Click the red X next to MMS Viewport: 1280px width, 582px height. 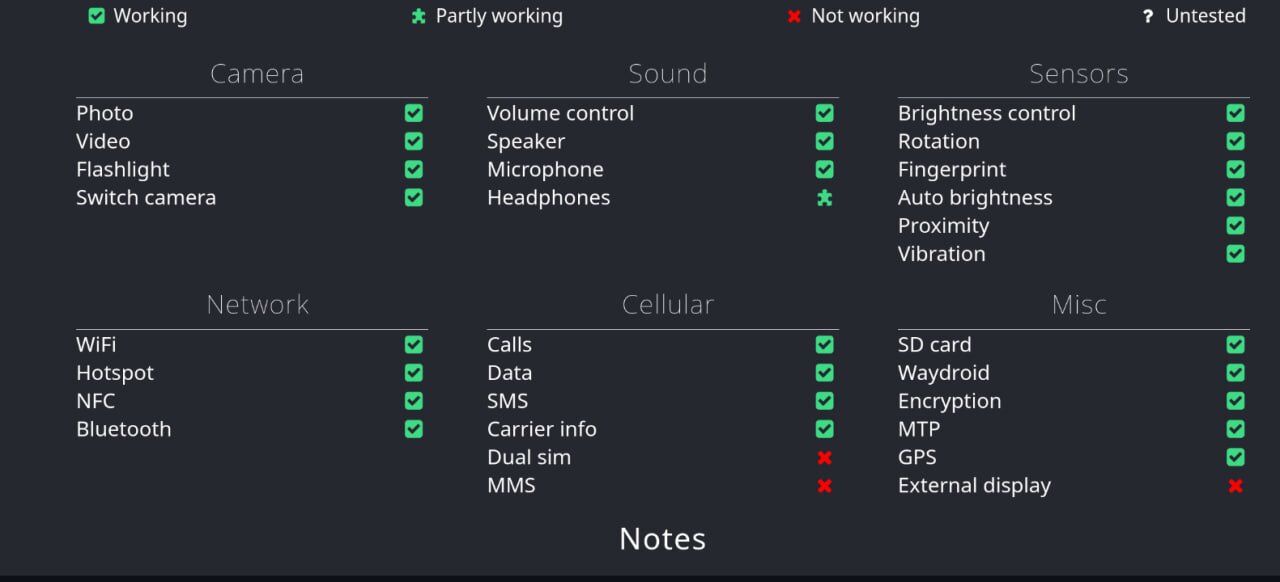click(824, 486)
